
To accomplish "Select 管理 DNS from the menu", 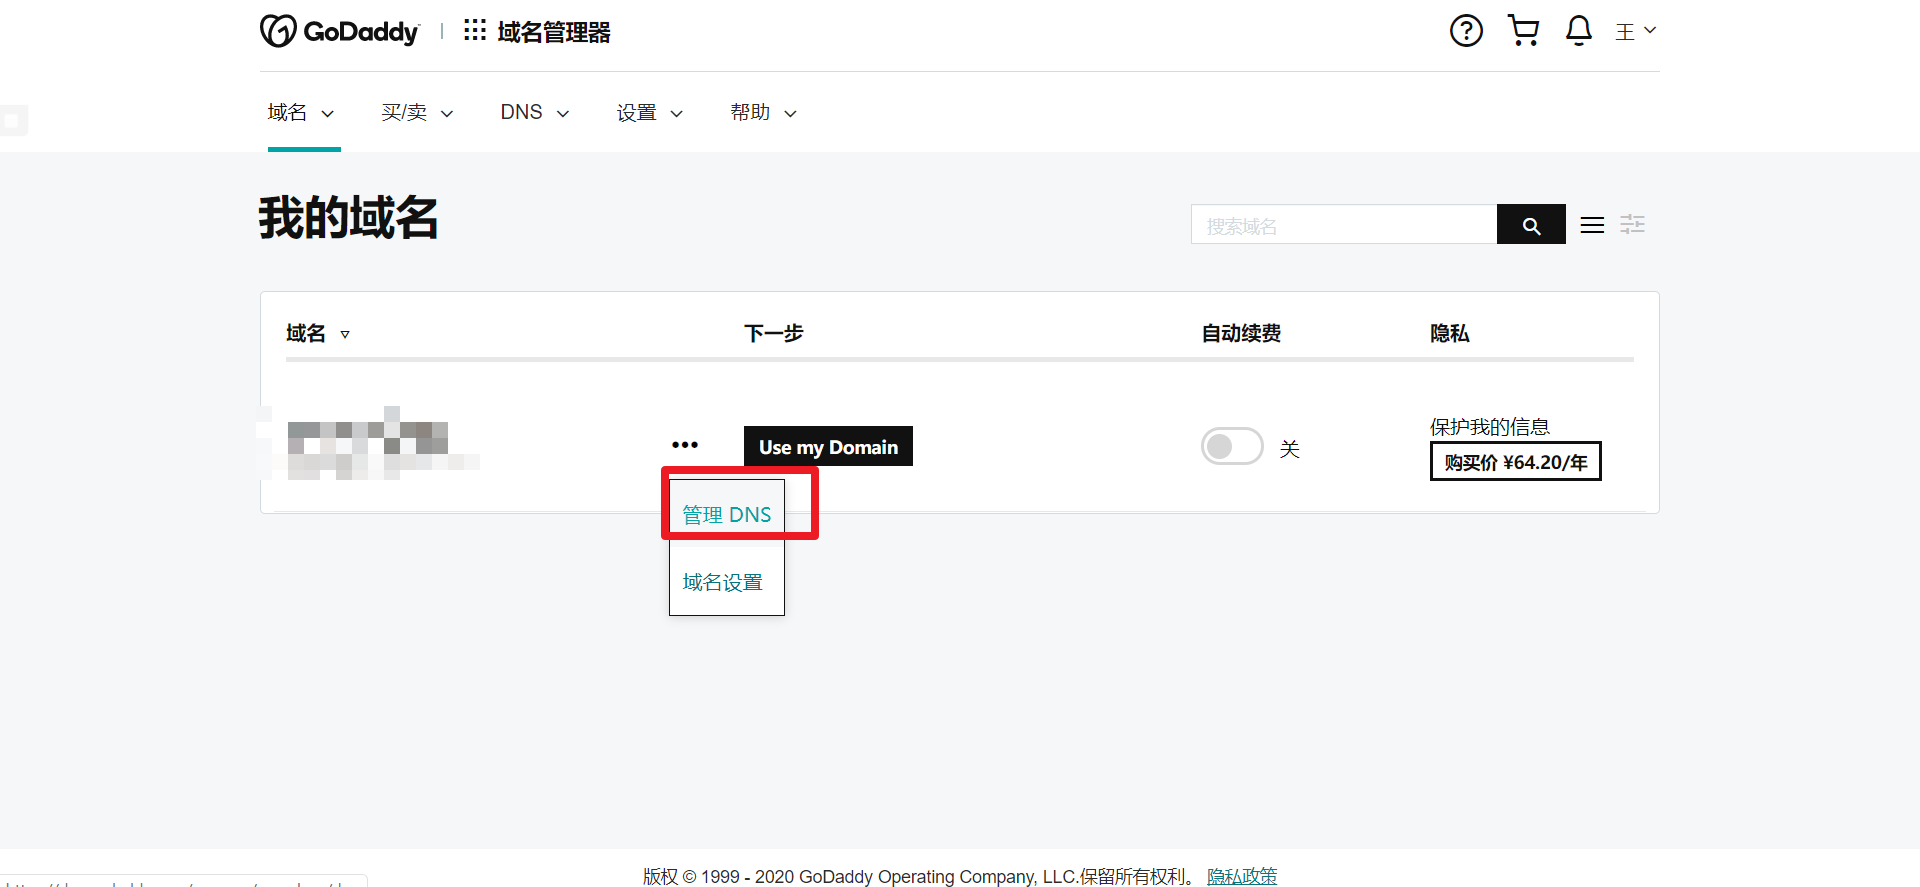I will pyautogui.click(x=727, y=514).
